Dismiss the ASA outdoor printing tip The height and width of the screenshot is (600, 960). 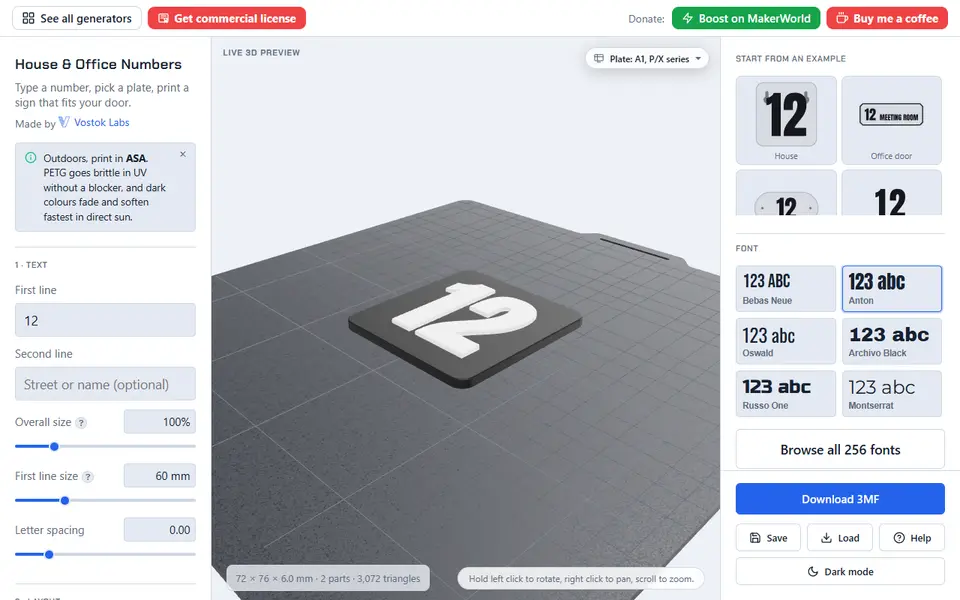tap(182, 154)
